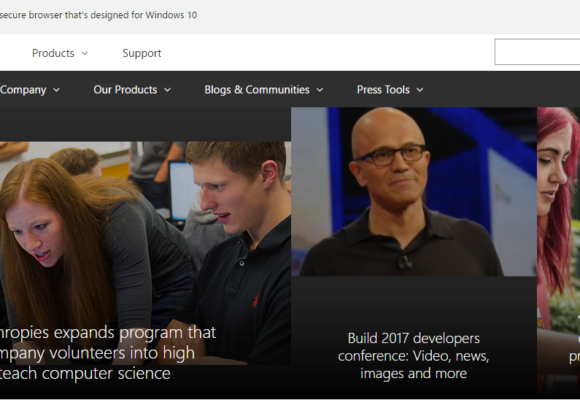
Task: Expand the Products chevron in top navigation
Action: pyautogui.click(x=85, y=53)
